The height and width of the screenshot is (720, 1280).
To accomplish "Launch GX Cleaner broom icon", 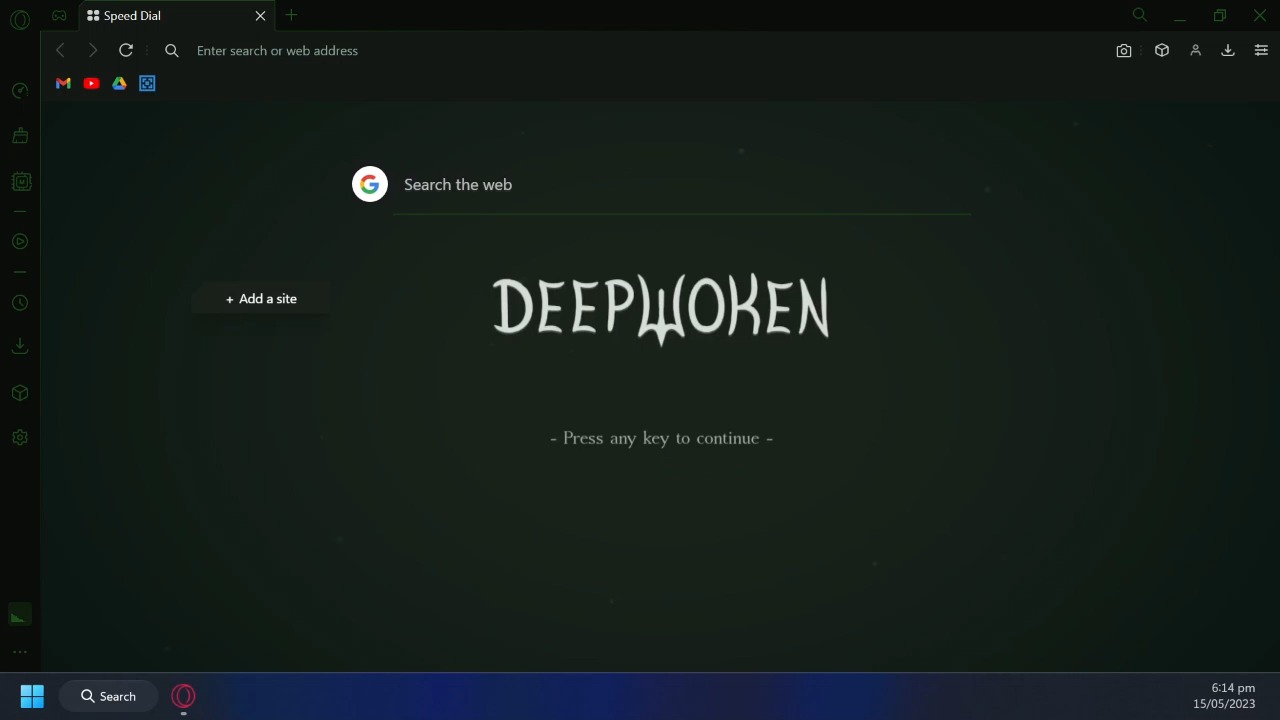I will (x=20, y=136).
